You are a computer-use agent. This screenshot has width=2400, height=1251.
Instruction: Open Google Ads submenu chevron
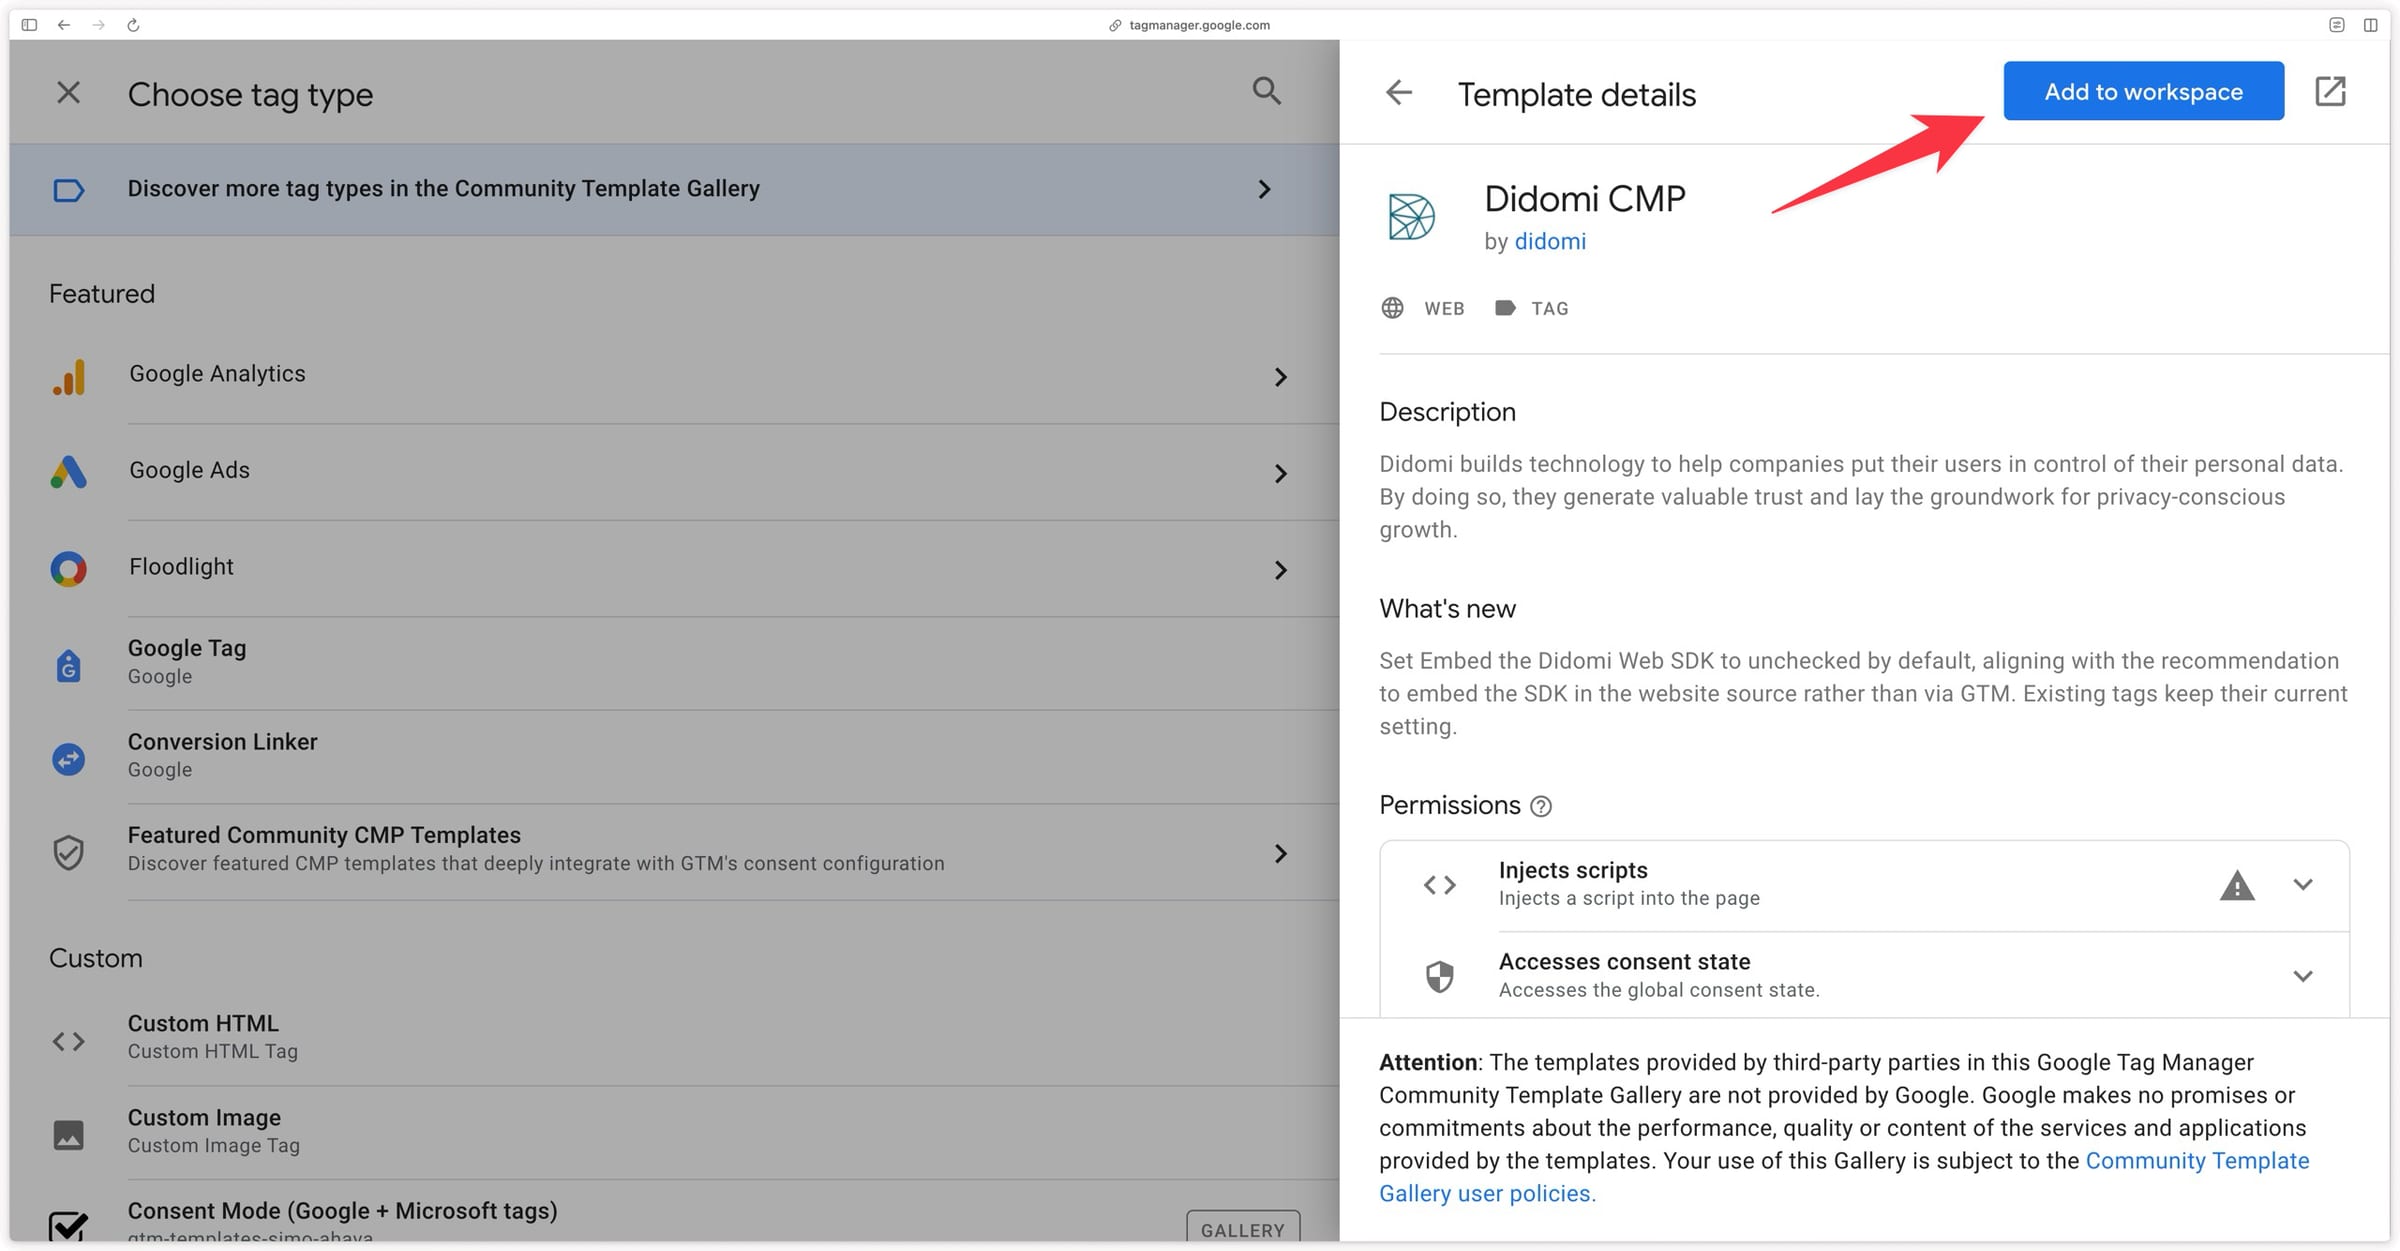click(1281, 473)
